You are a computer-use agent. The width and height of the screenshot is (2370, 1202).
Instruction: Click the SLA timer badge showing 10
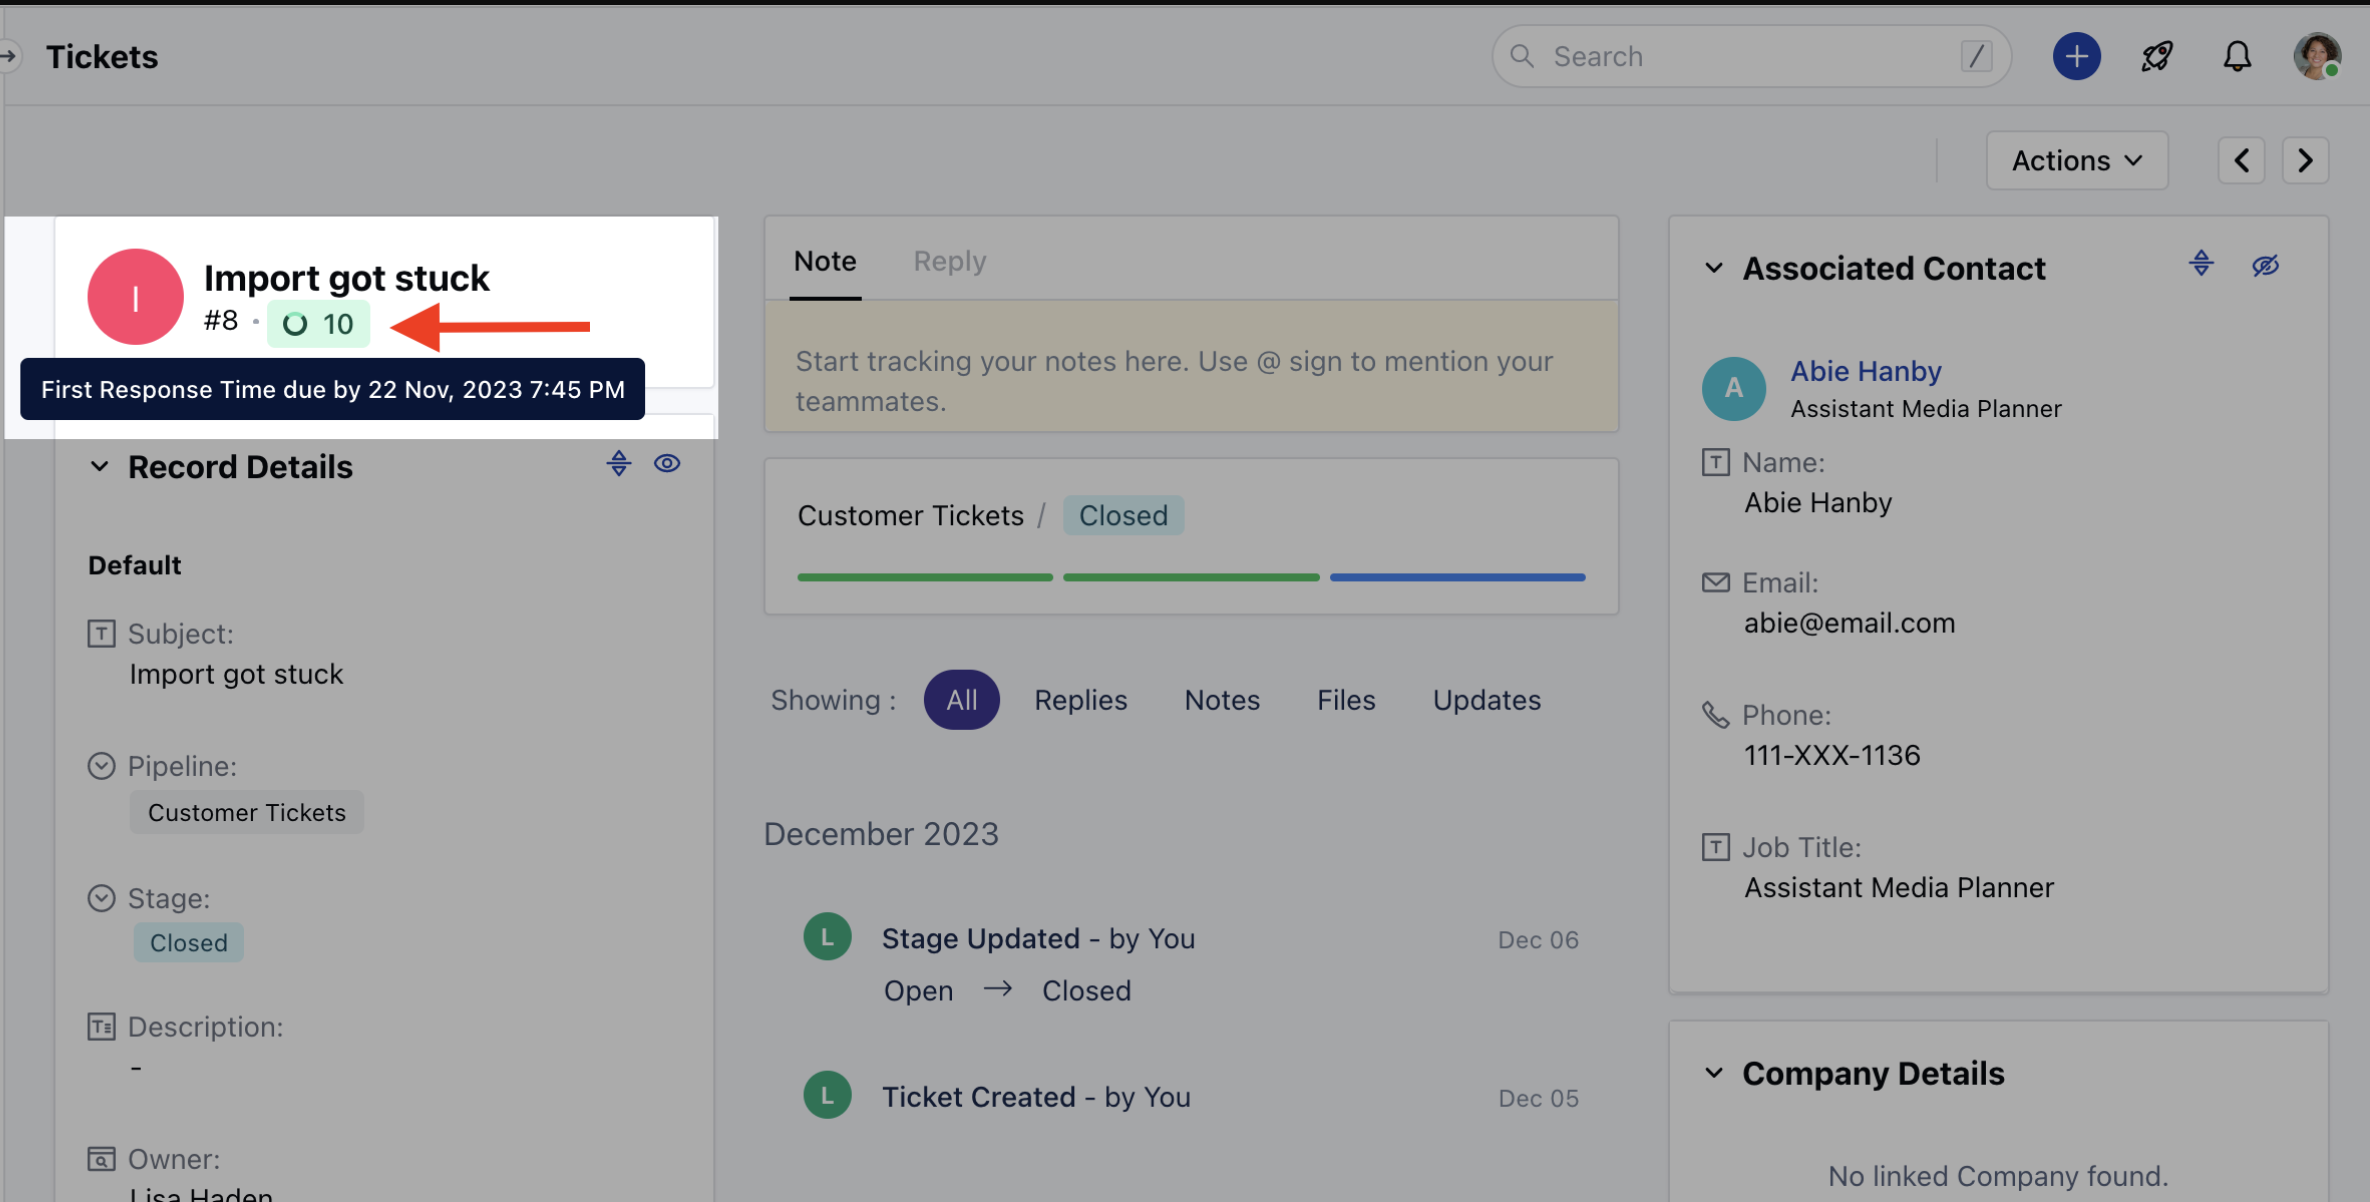[318, 324]
